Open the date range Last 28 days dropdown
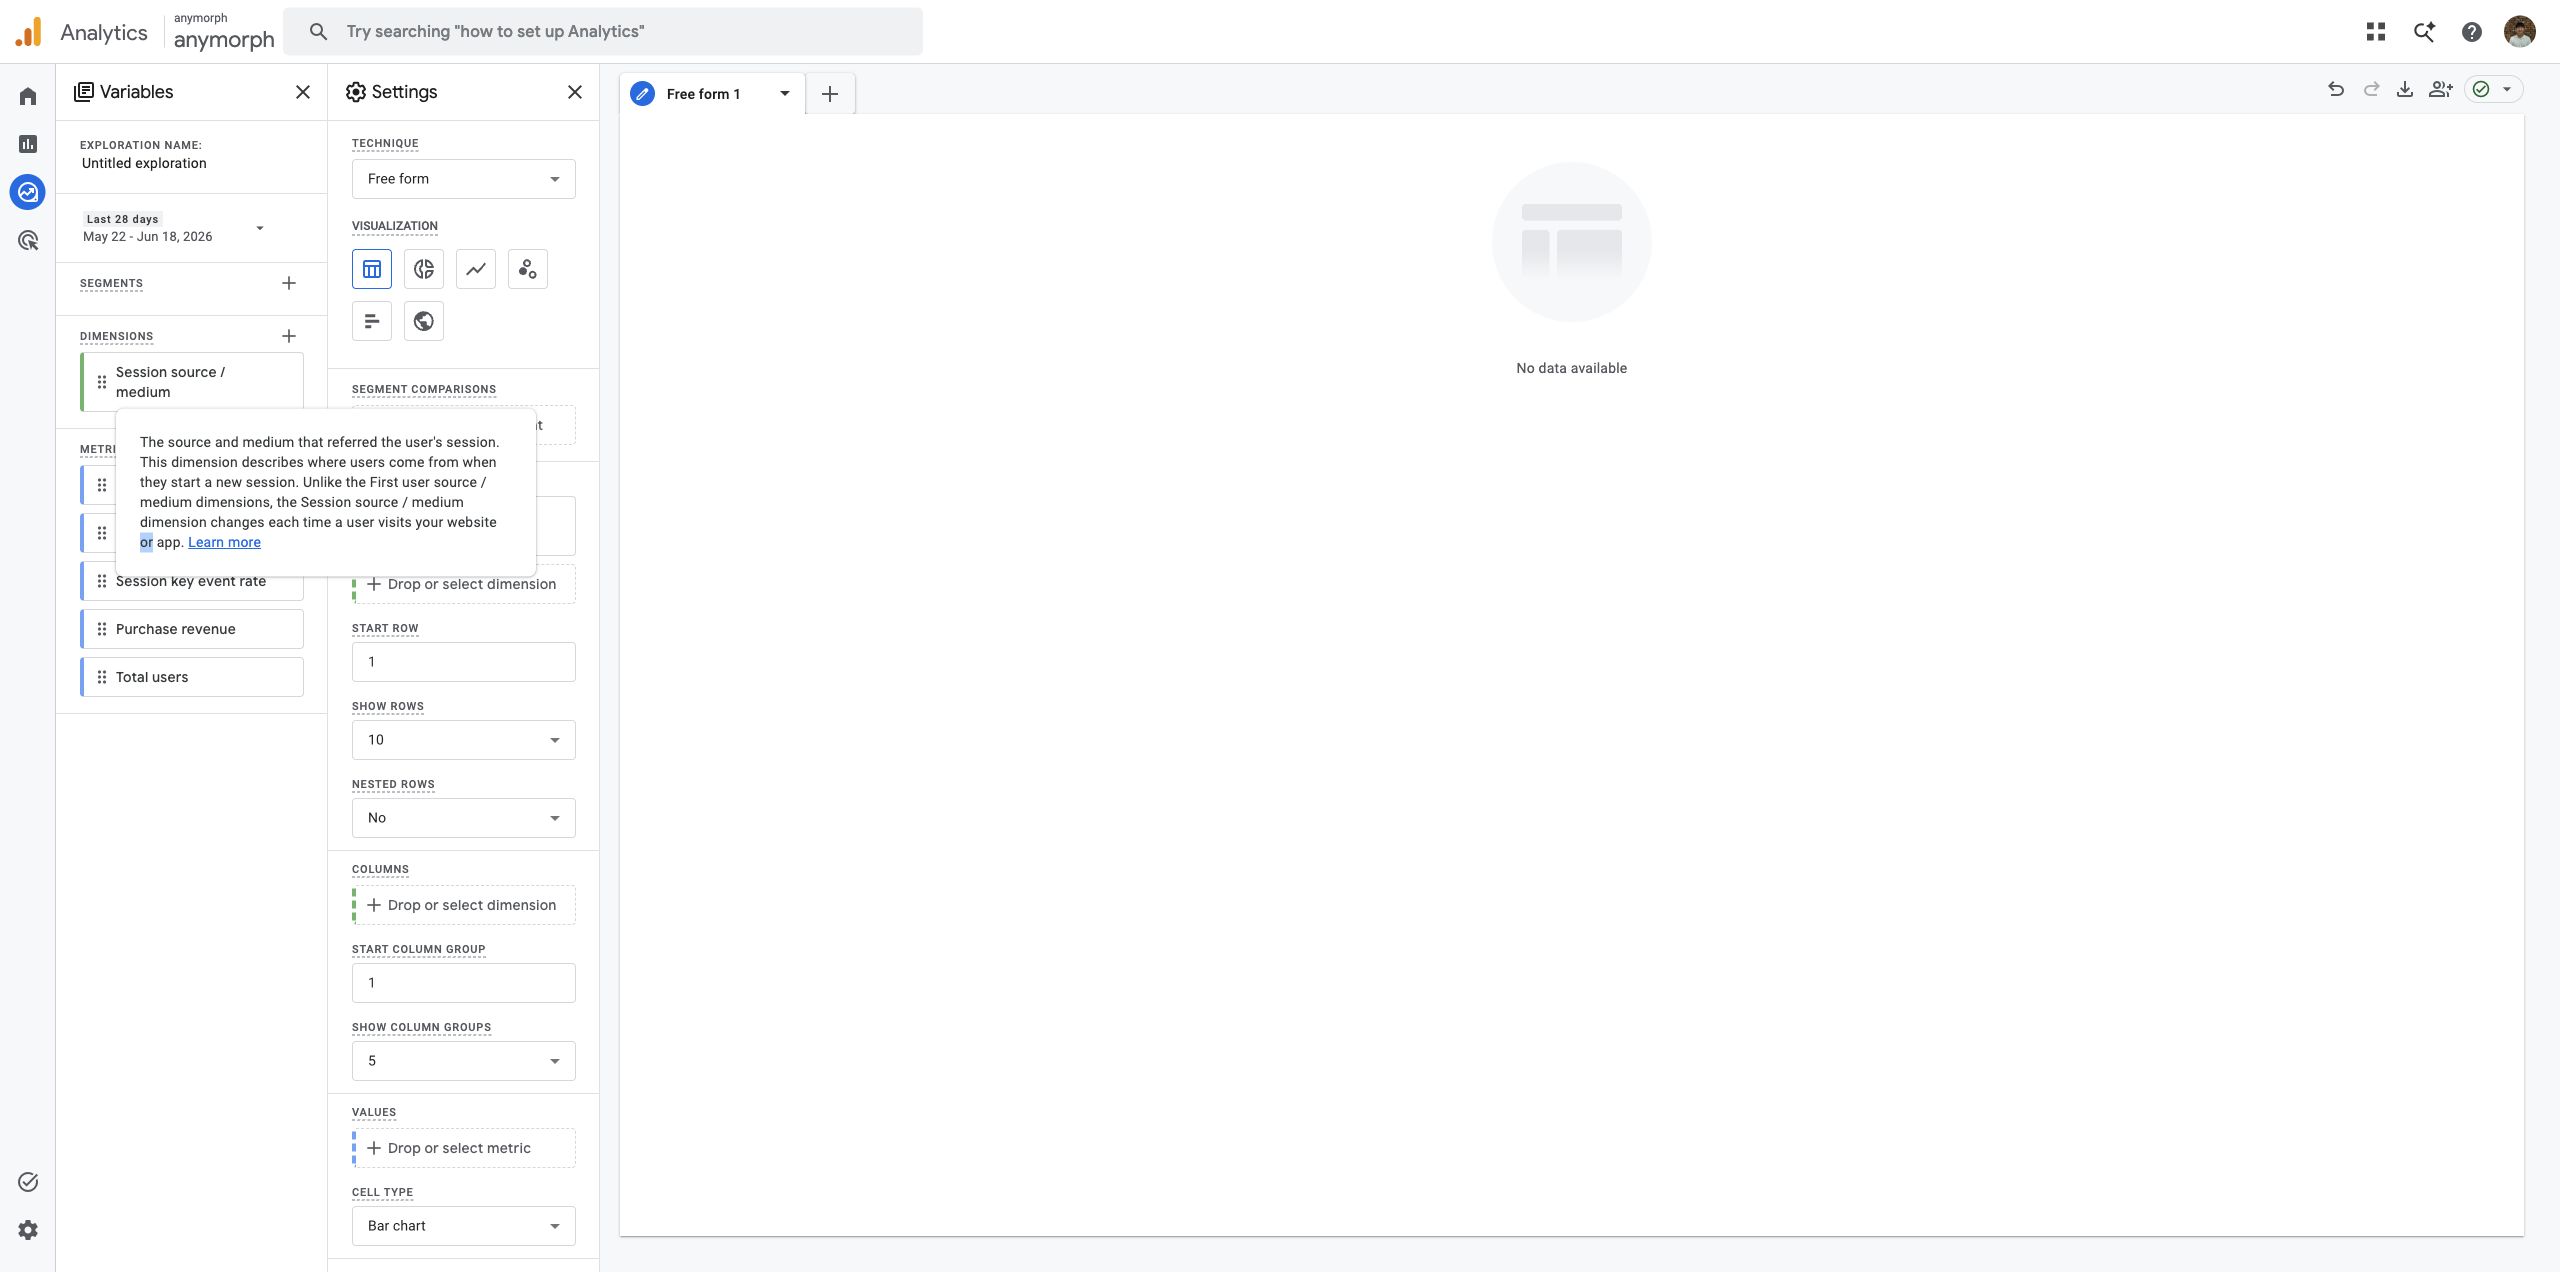Image resolution: width=2560 pixels, height=1272 pixels. (x=174, y=228)
